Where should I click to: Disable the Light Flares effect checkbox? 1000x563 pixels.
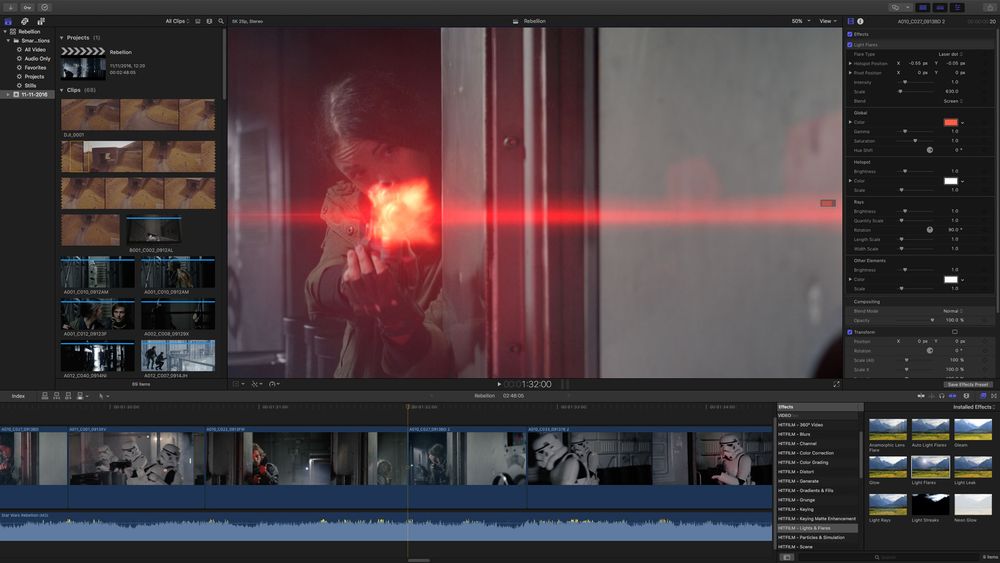[x=849, y=45]
